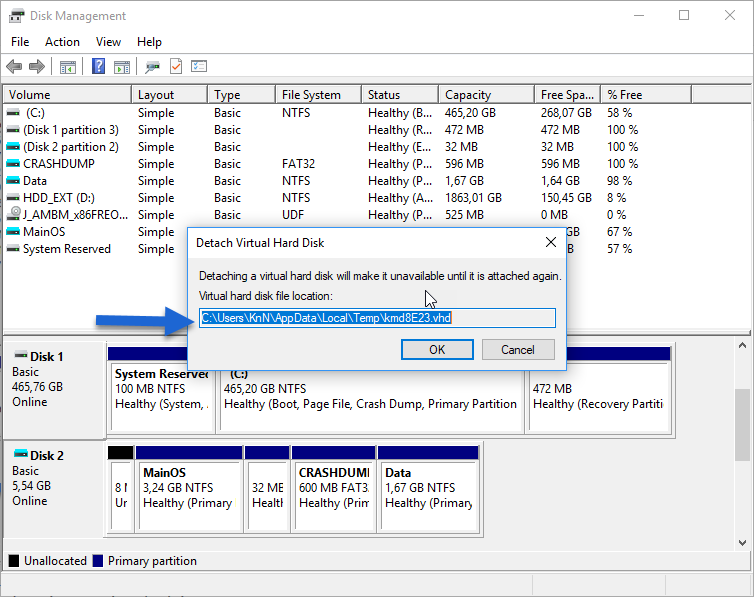Click the disc icon beside J_AMBM_x86FREO volume

14,213
